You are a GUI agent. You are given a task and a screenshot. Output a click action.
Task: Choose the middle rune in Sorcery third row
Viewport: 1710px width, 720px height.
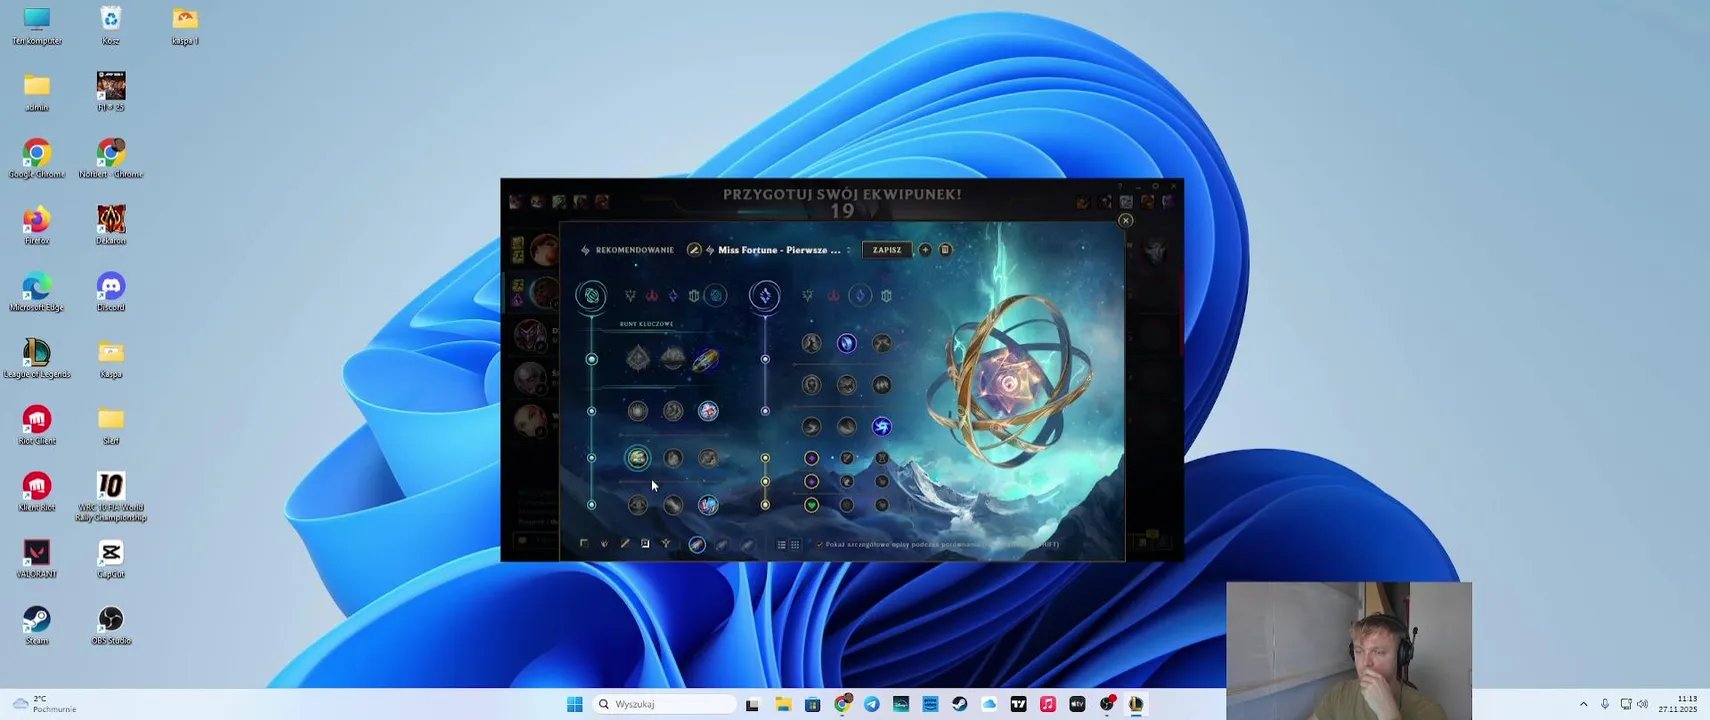(847, 427)
